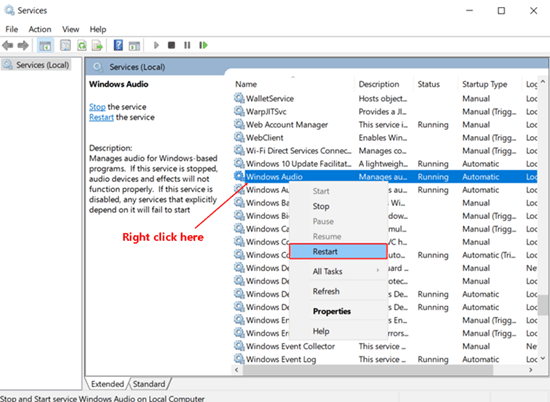Open the View menu
The image size is (550, 402).
click(71, 29)
